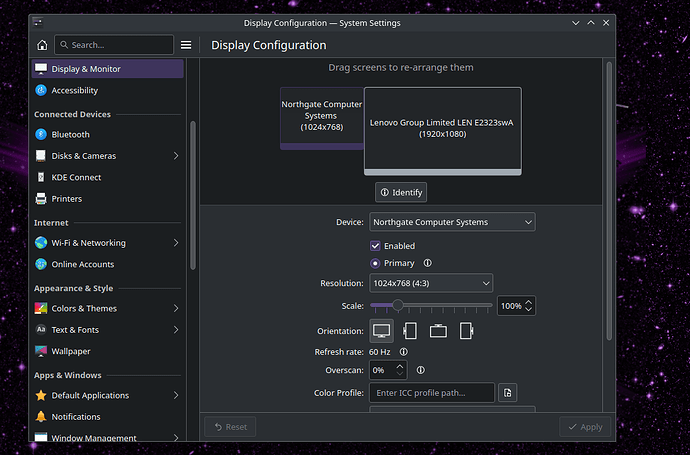
Task: Click the ICC profile file browse icon
Action: click(x=508, y=393)
